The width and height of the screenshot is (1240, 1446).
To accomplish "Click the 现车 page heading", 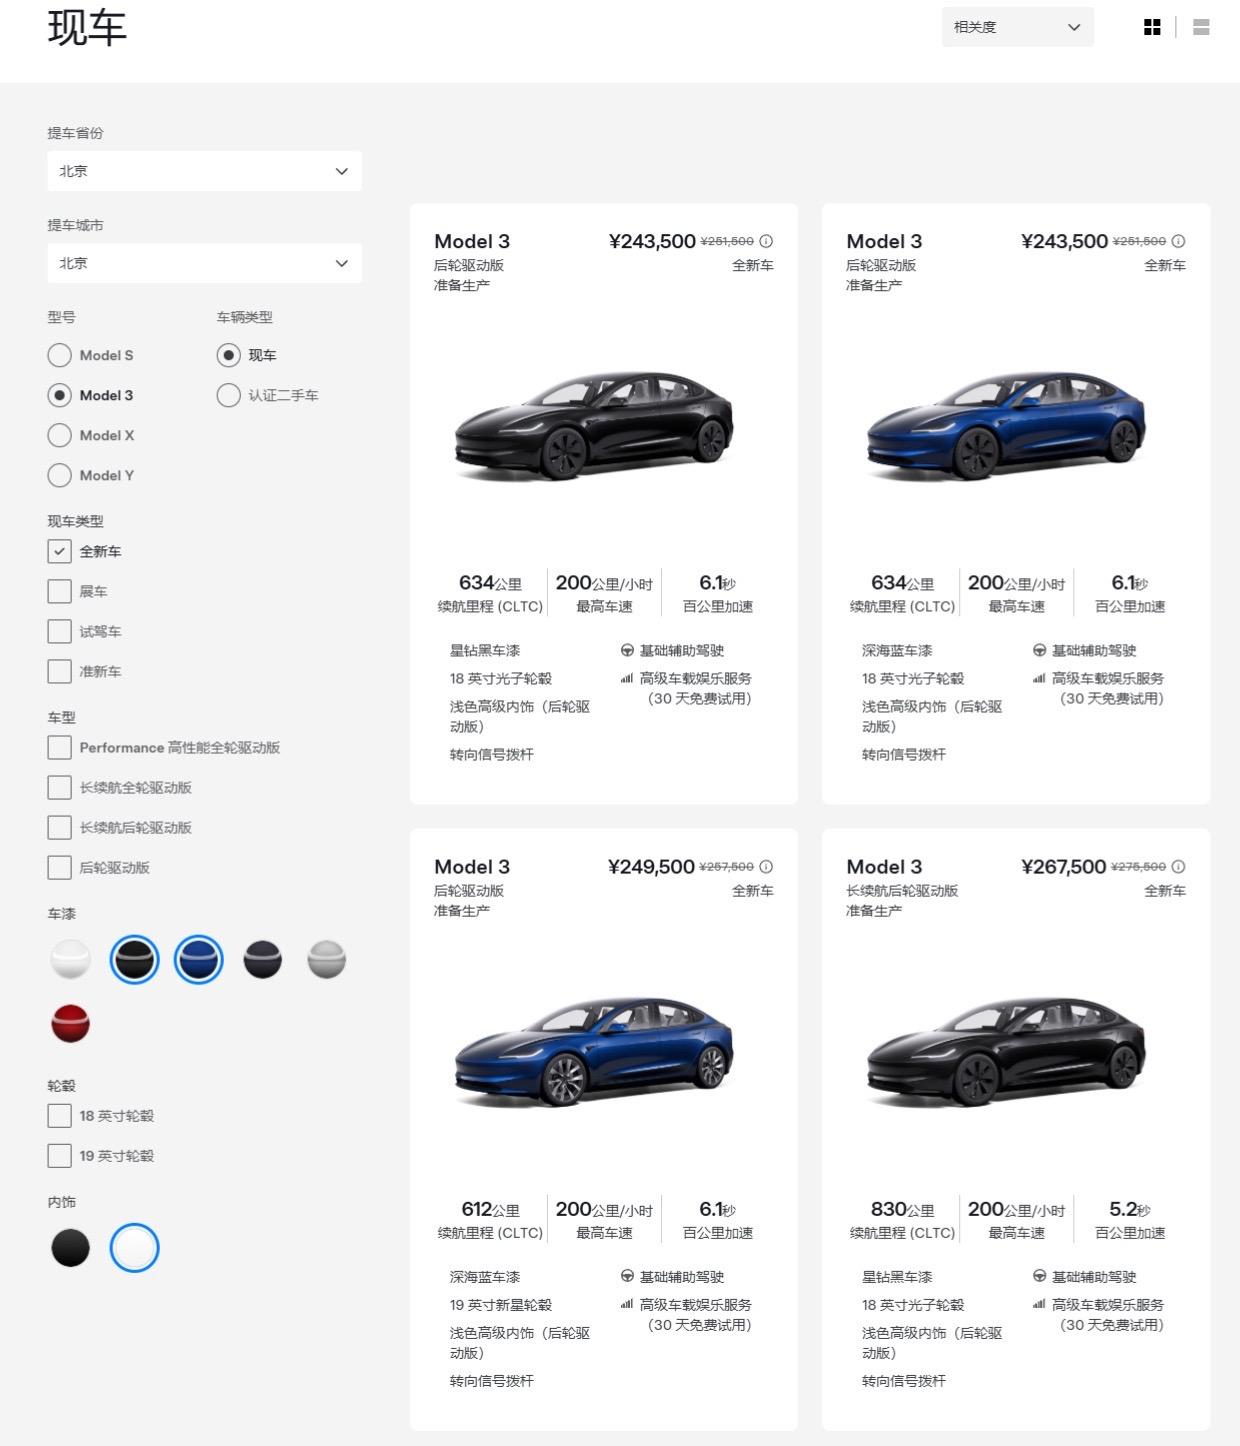I will point(87,27).
